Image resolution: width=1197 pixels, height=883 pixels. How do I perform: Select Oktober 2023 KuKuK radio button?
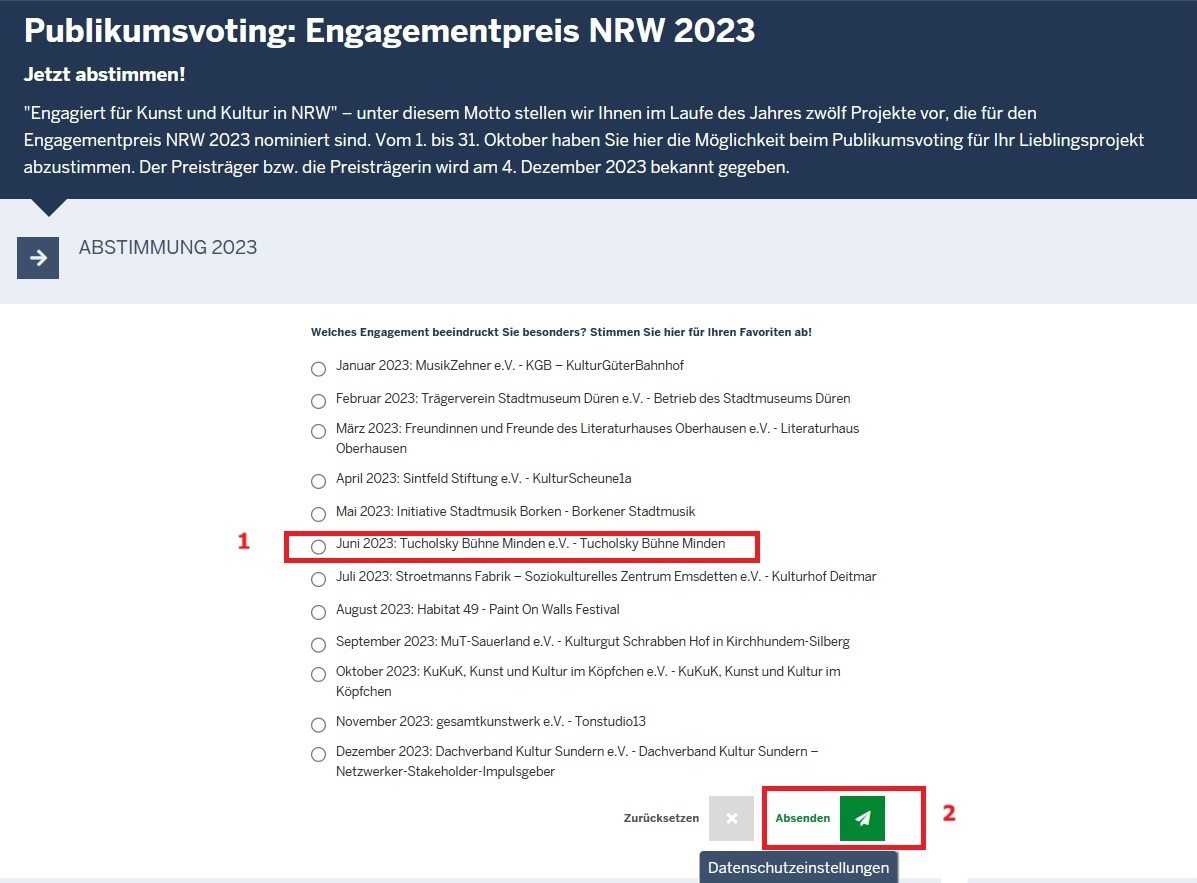[x=318, y=675]
